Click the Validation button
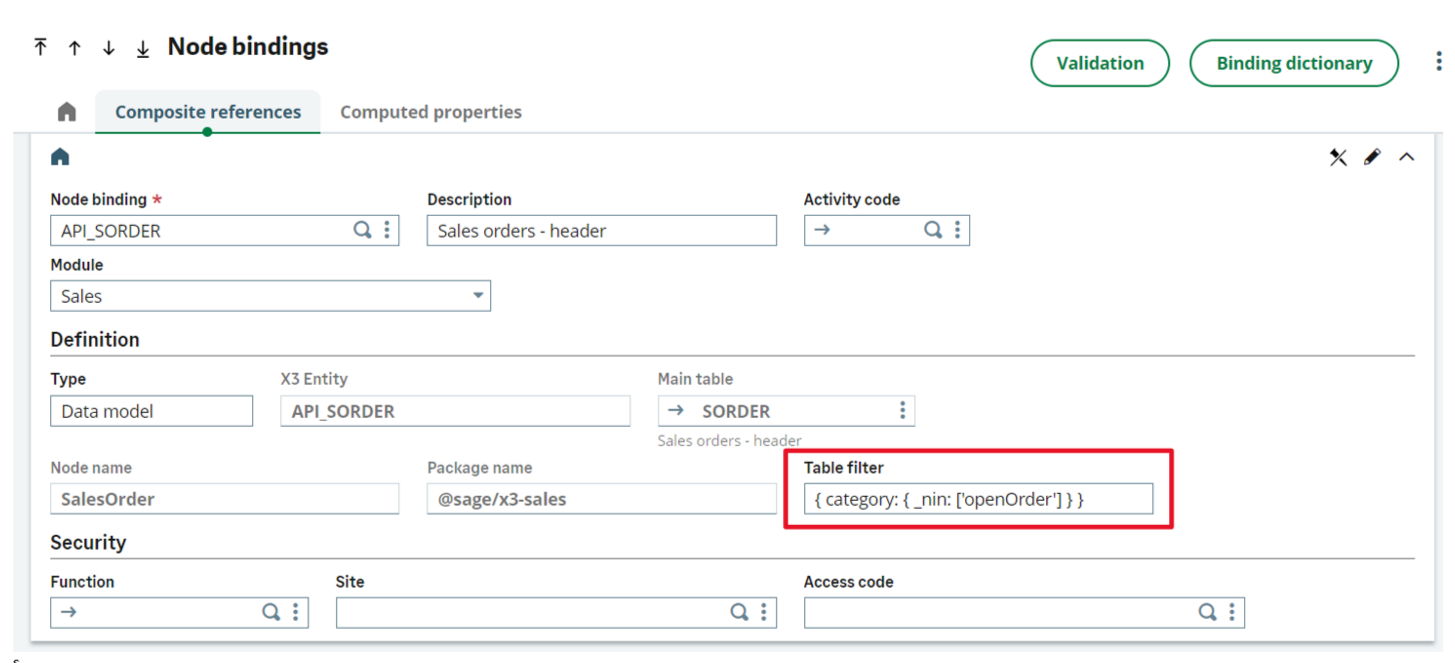1455x663 pixels. pyautogui.click(x=1100, y=63)
